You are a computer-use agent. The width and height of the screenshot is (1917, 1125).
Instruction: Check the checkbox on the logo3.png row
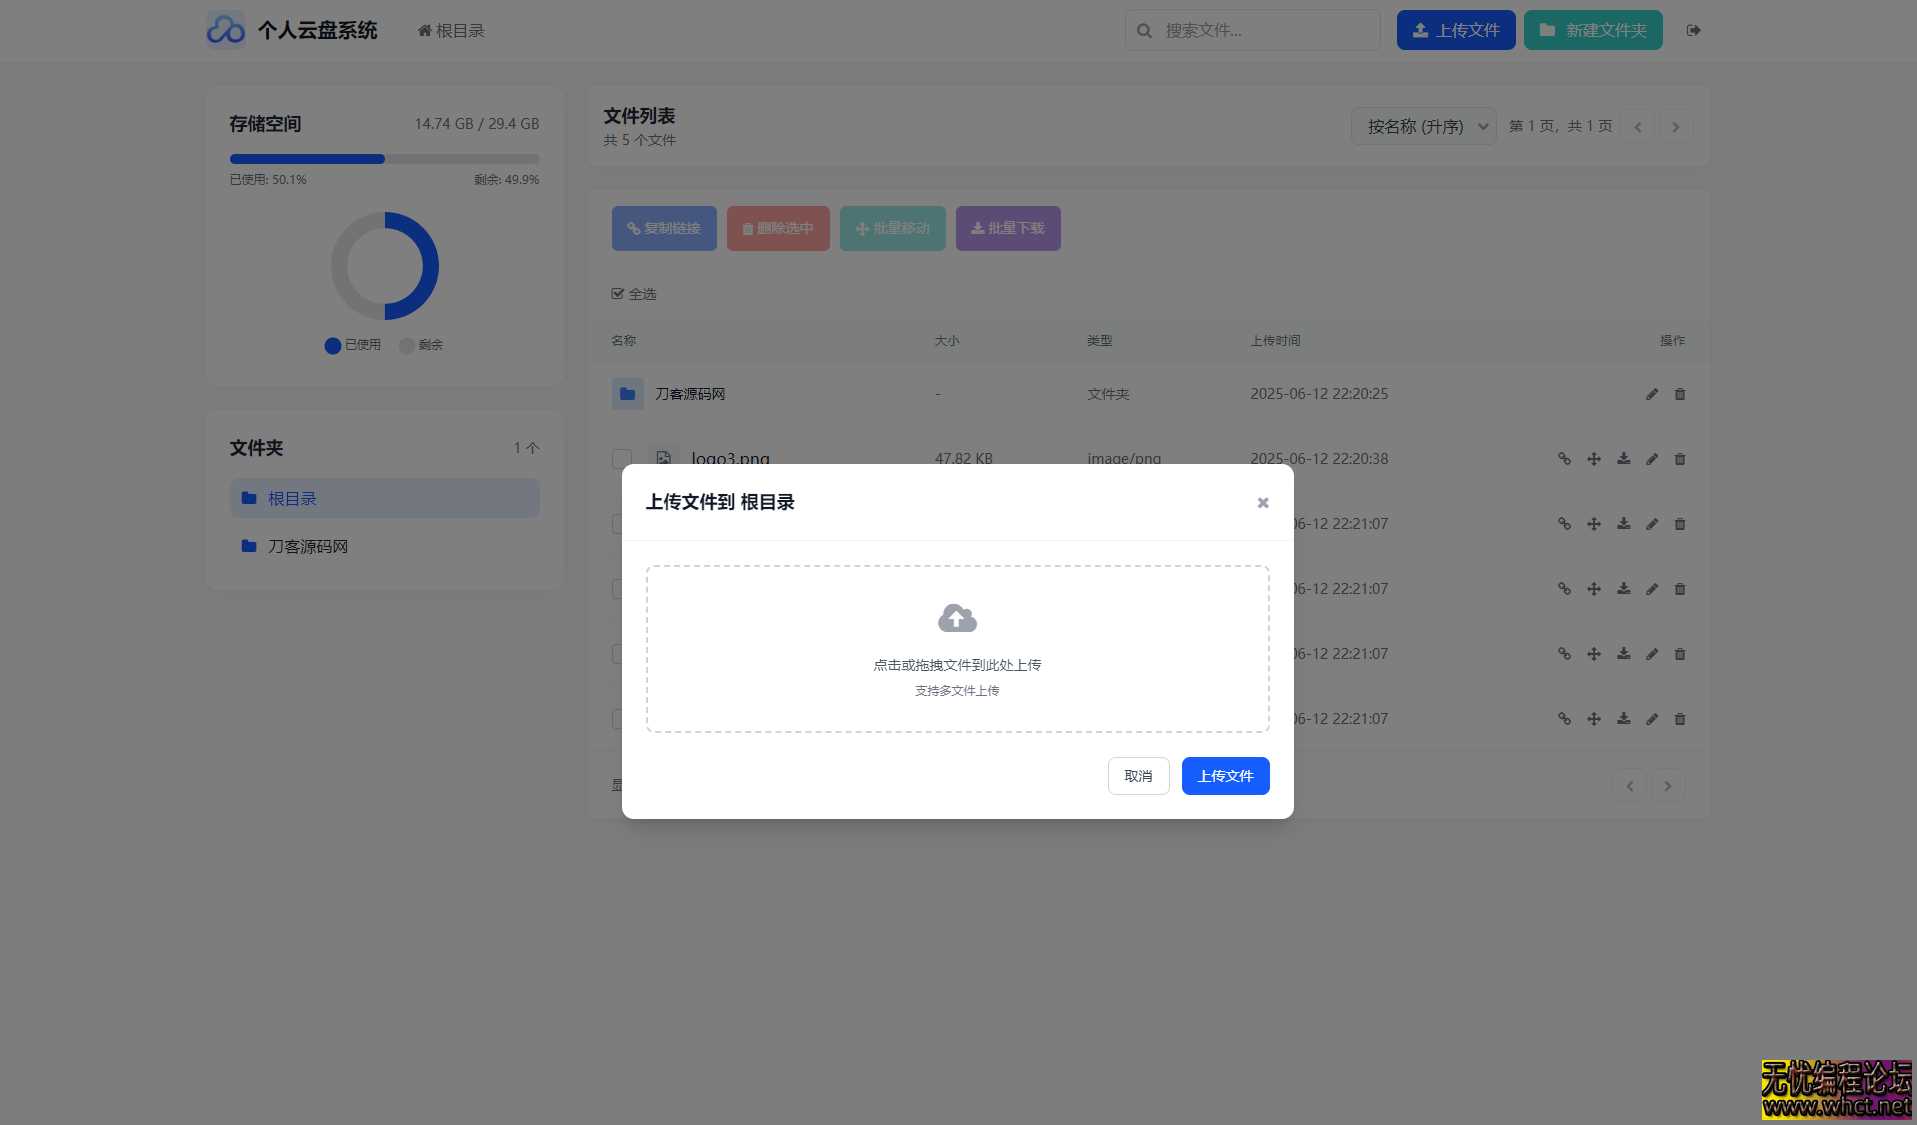[622, 459]
